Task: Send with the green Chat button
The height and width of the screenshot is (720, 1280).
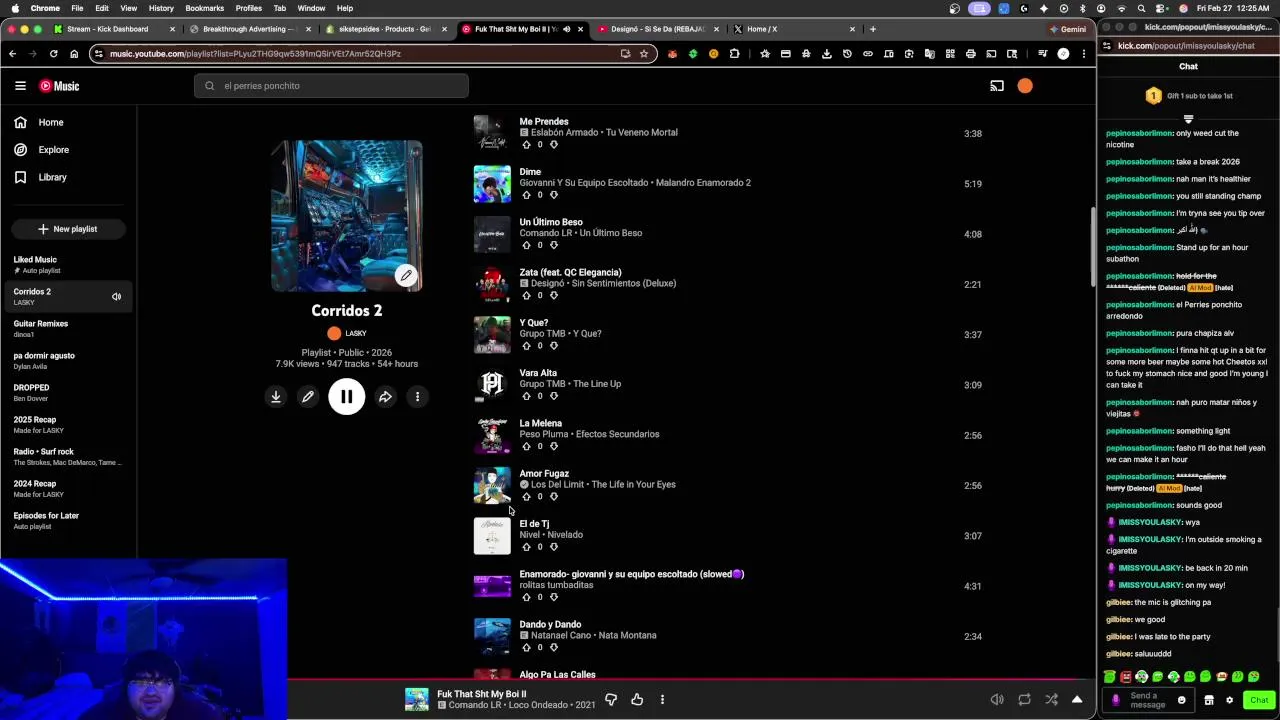Action: pos(1259,700)
